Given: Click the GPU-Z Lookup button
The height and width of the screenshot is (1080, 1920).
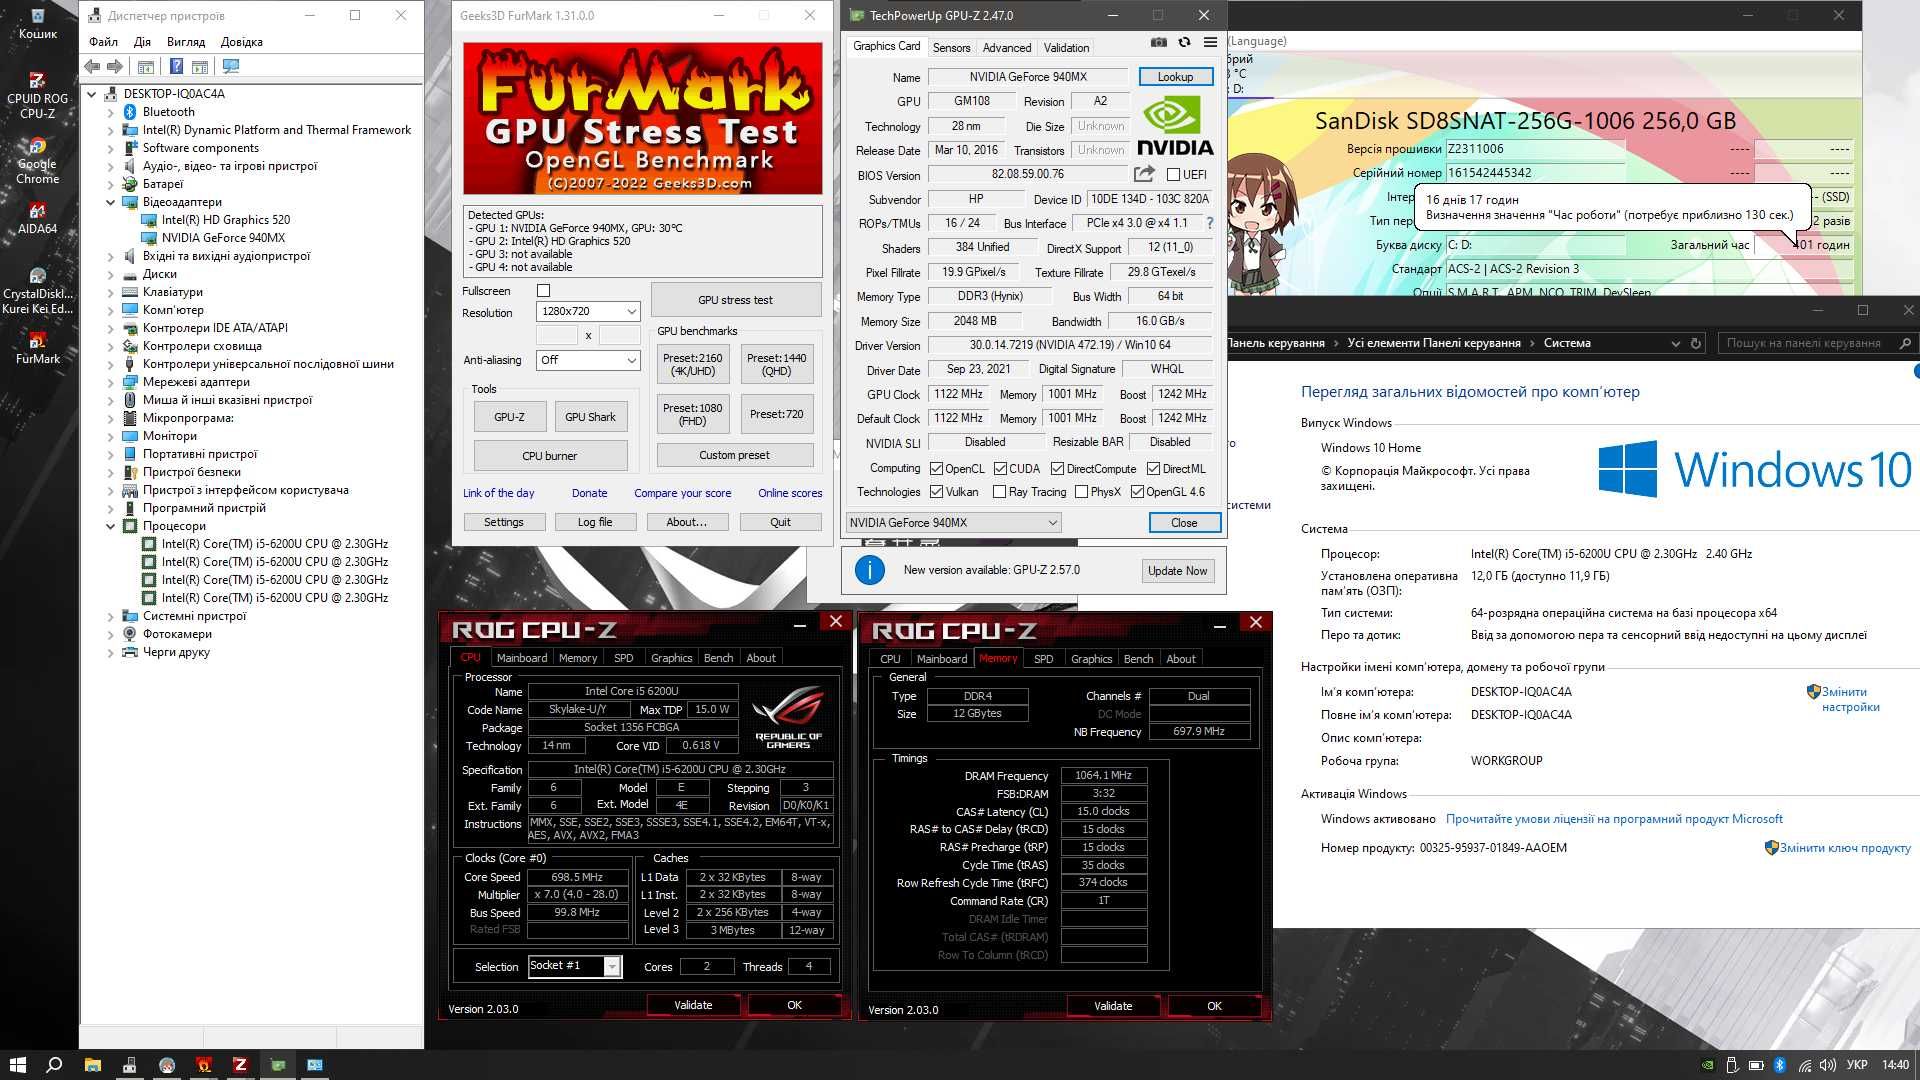Looking at the screenshot, I should (1175, 77).
